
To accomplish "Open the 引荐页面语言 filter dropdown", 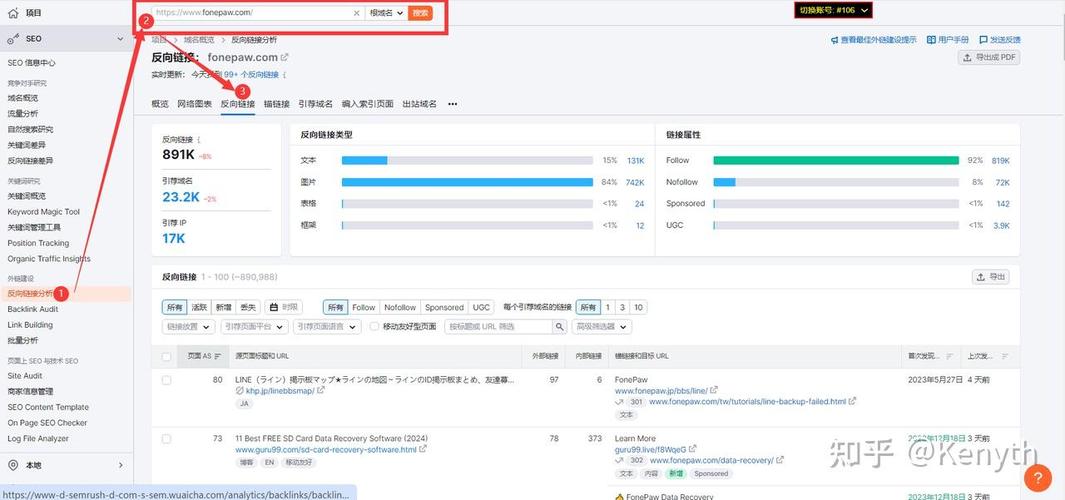I will (327, 327).
